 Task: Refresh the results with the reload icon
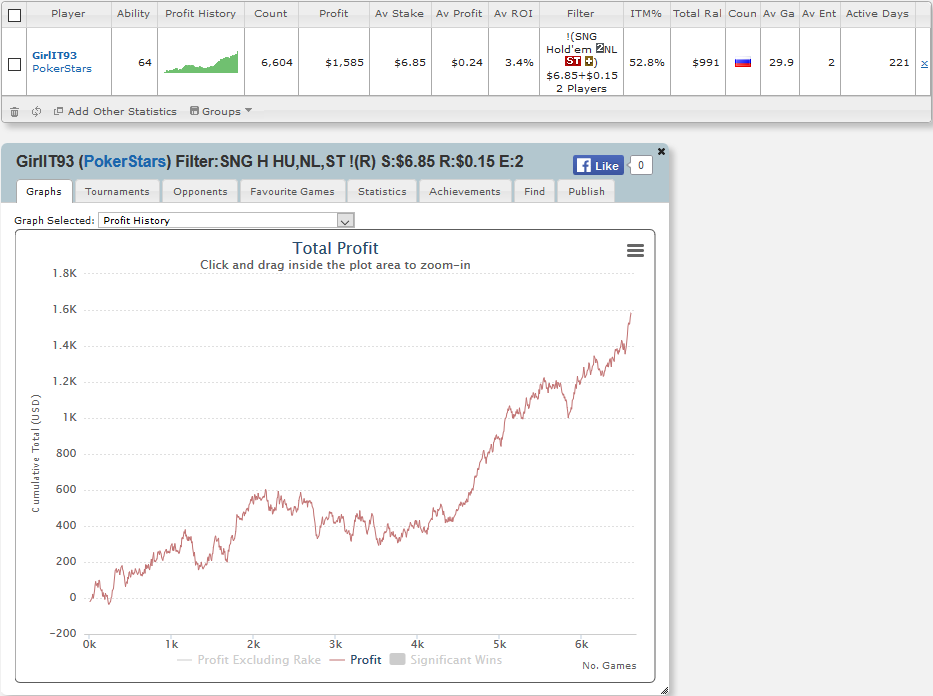pyautogui.click(x=36, y=111)
